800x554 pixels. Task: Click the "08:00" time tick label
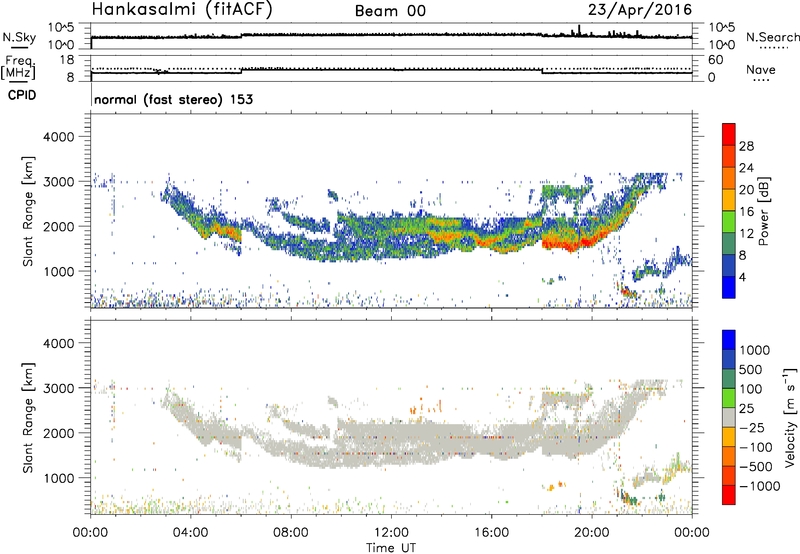coord(291,533)
